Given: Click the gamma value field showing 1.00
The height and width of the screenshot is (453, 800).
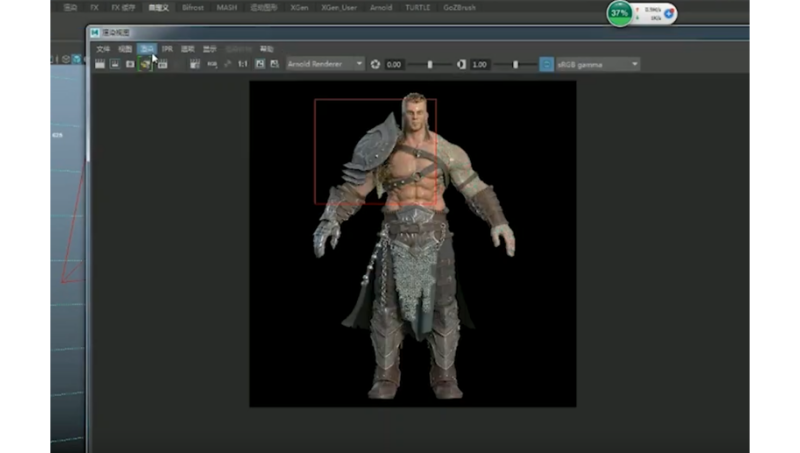Looking at the screenshot, I should coord(481,64).
